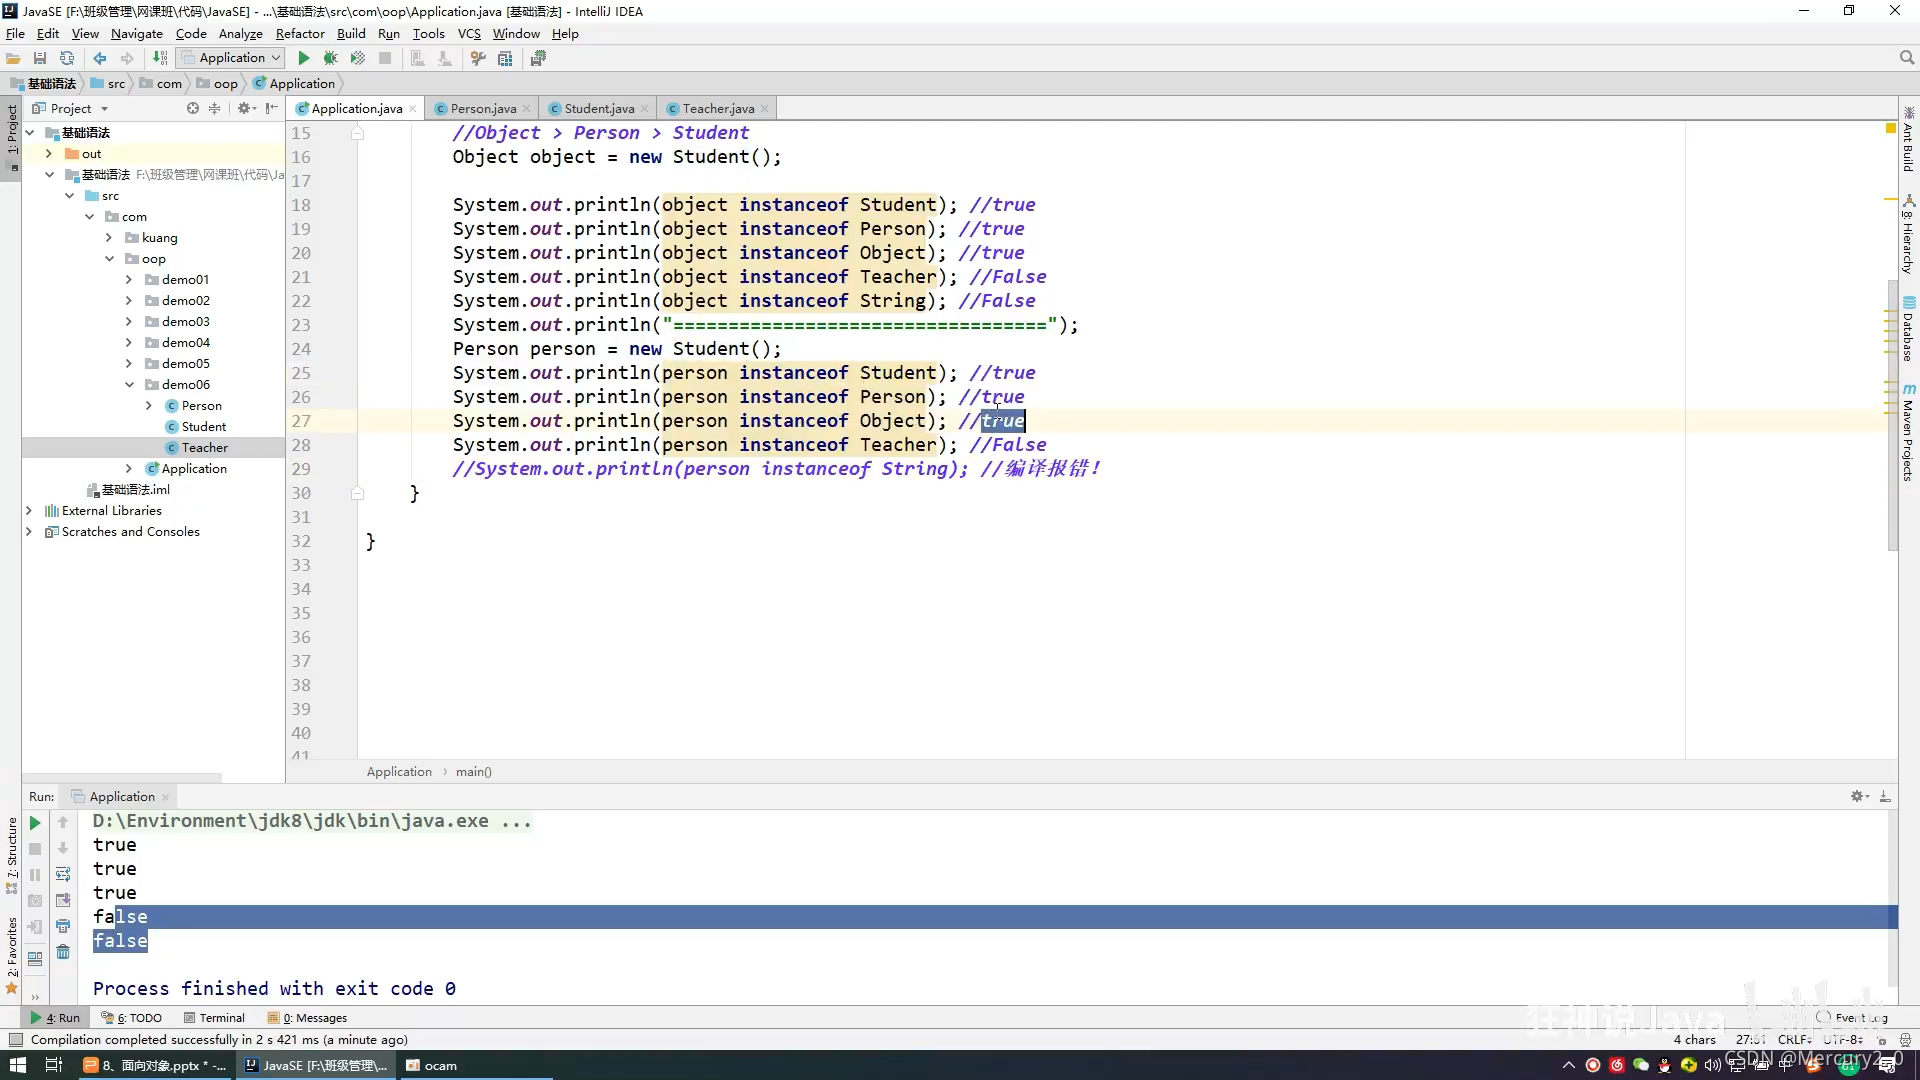The height and width of the screenshot is (1080, 1920).
Task: Toggle the Database side panel
Action: [1908, 329]
